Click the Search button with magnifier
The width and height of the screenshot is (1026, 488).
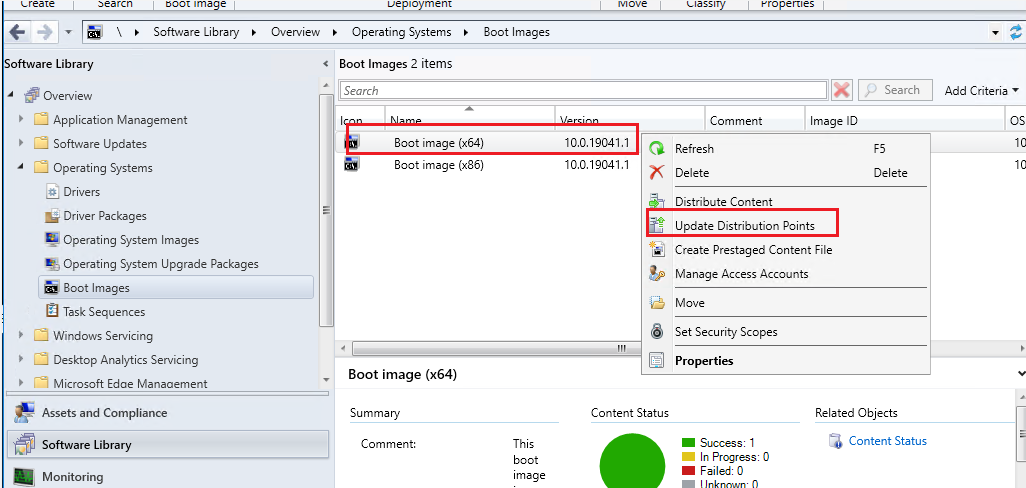894,90
